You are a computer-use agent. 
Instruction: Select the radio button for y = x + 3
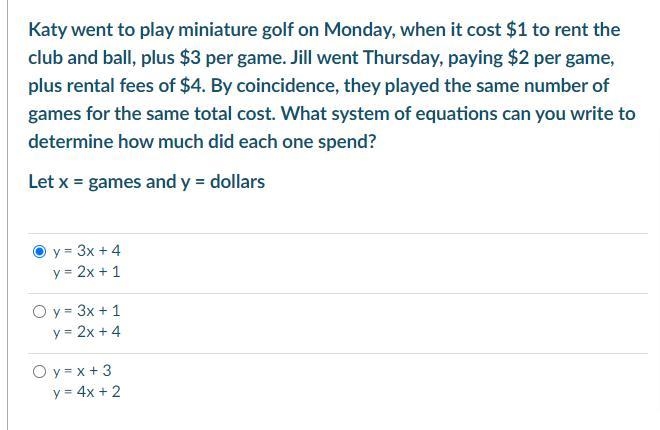click(x=39, y=372)
